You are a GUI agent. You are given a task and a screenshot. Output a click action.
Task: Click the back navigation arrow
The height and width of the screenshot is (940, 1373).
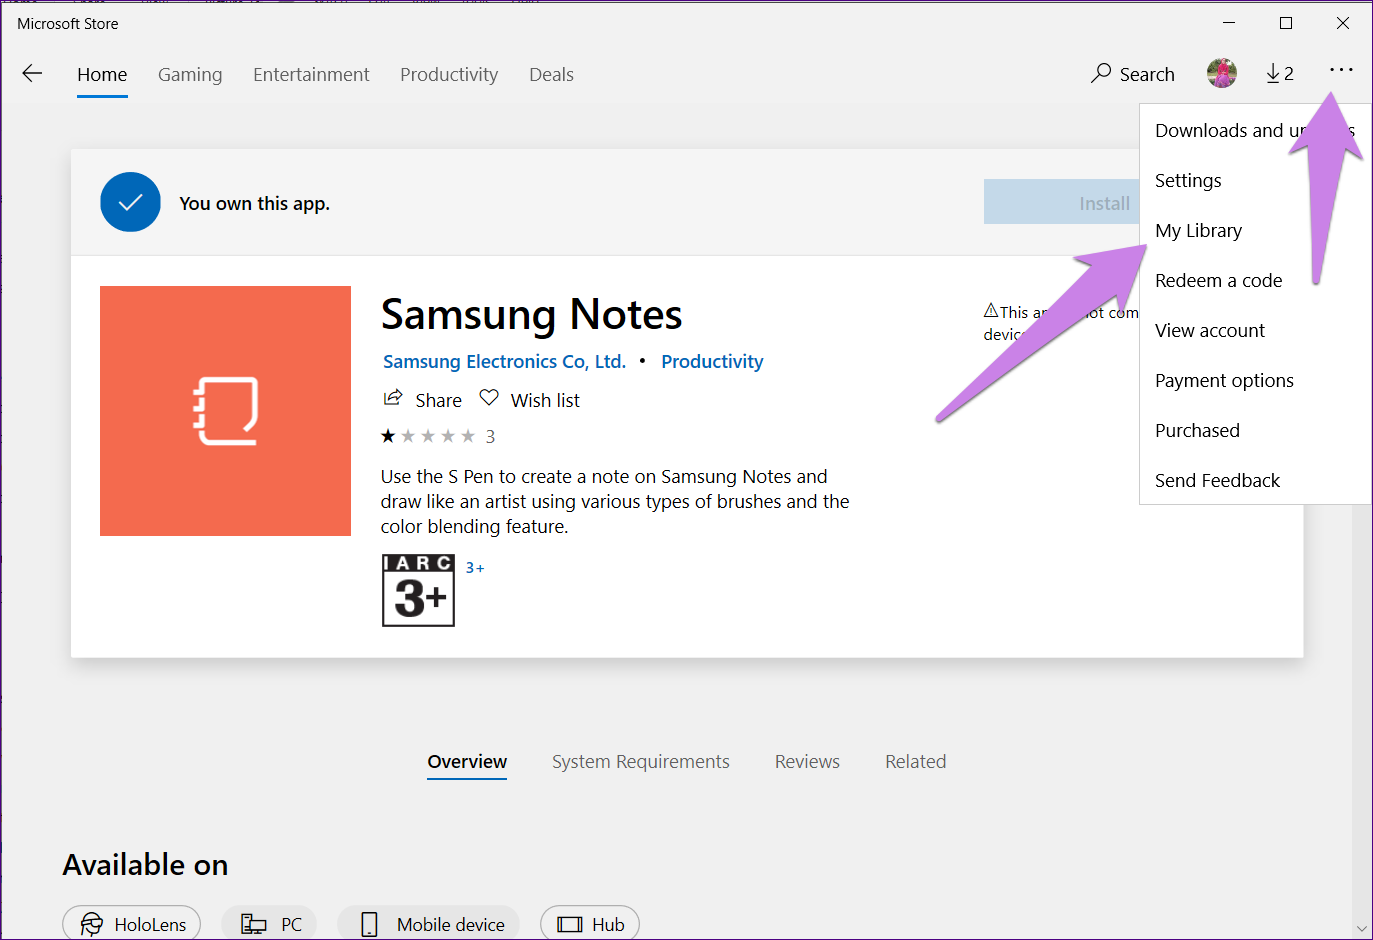(32, 73)
